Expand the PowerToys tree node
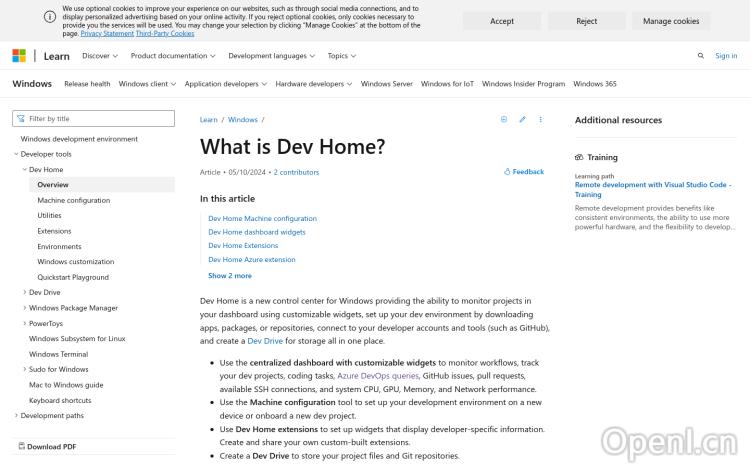 pyautogui.click(x=24, y=323)
